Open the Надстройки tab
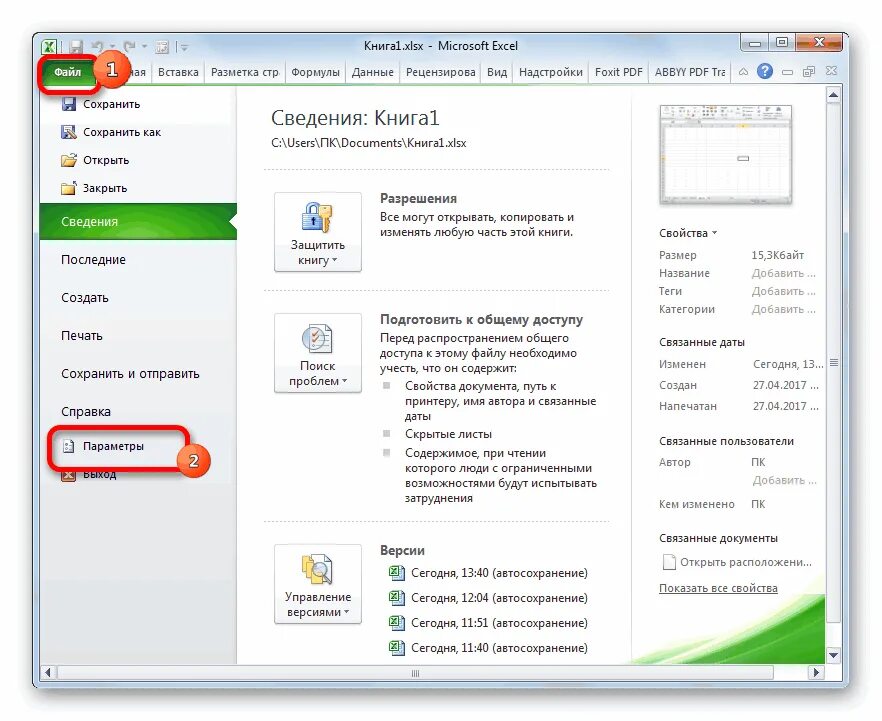The height and width of the screenshot is (721, 882). coord(551,72)
